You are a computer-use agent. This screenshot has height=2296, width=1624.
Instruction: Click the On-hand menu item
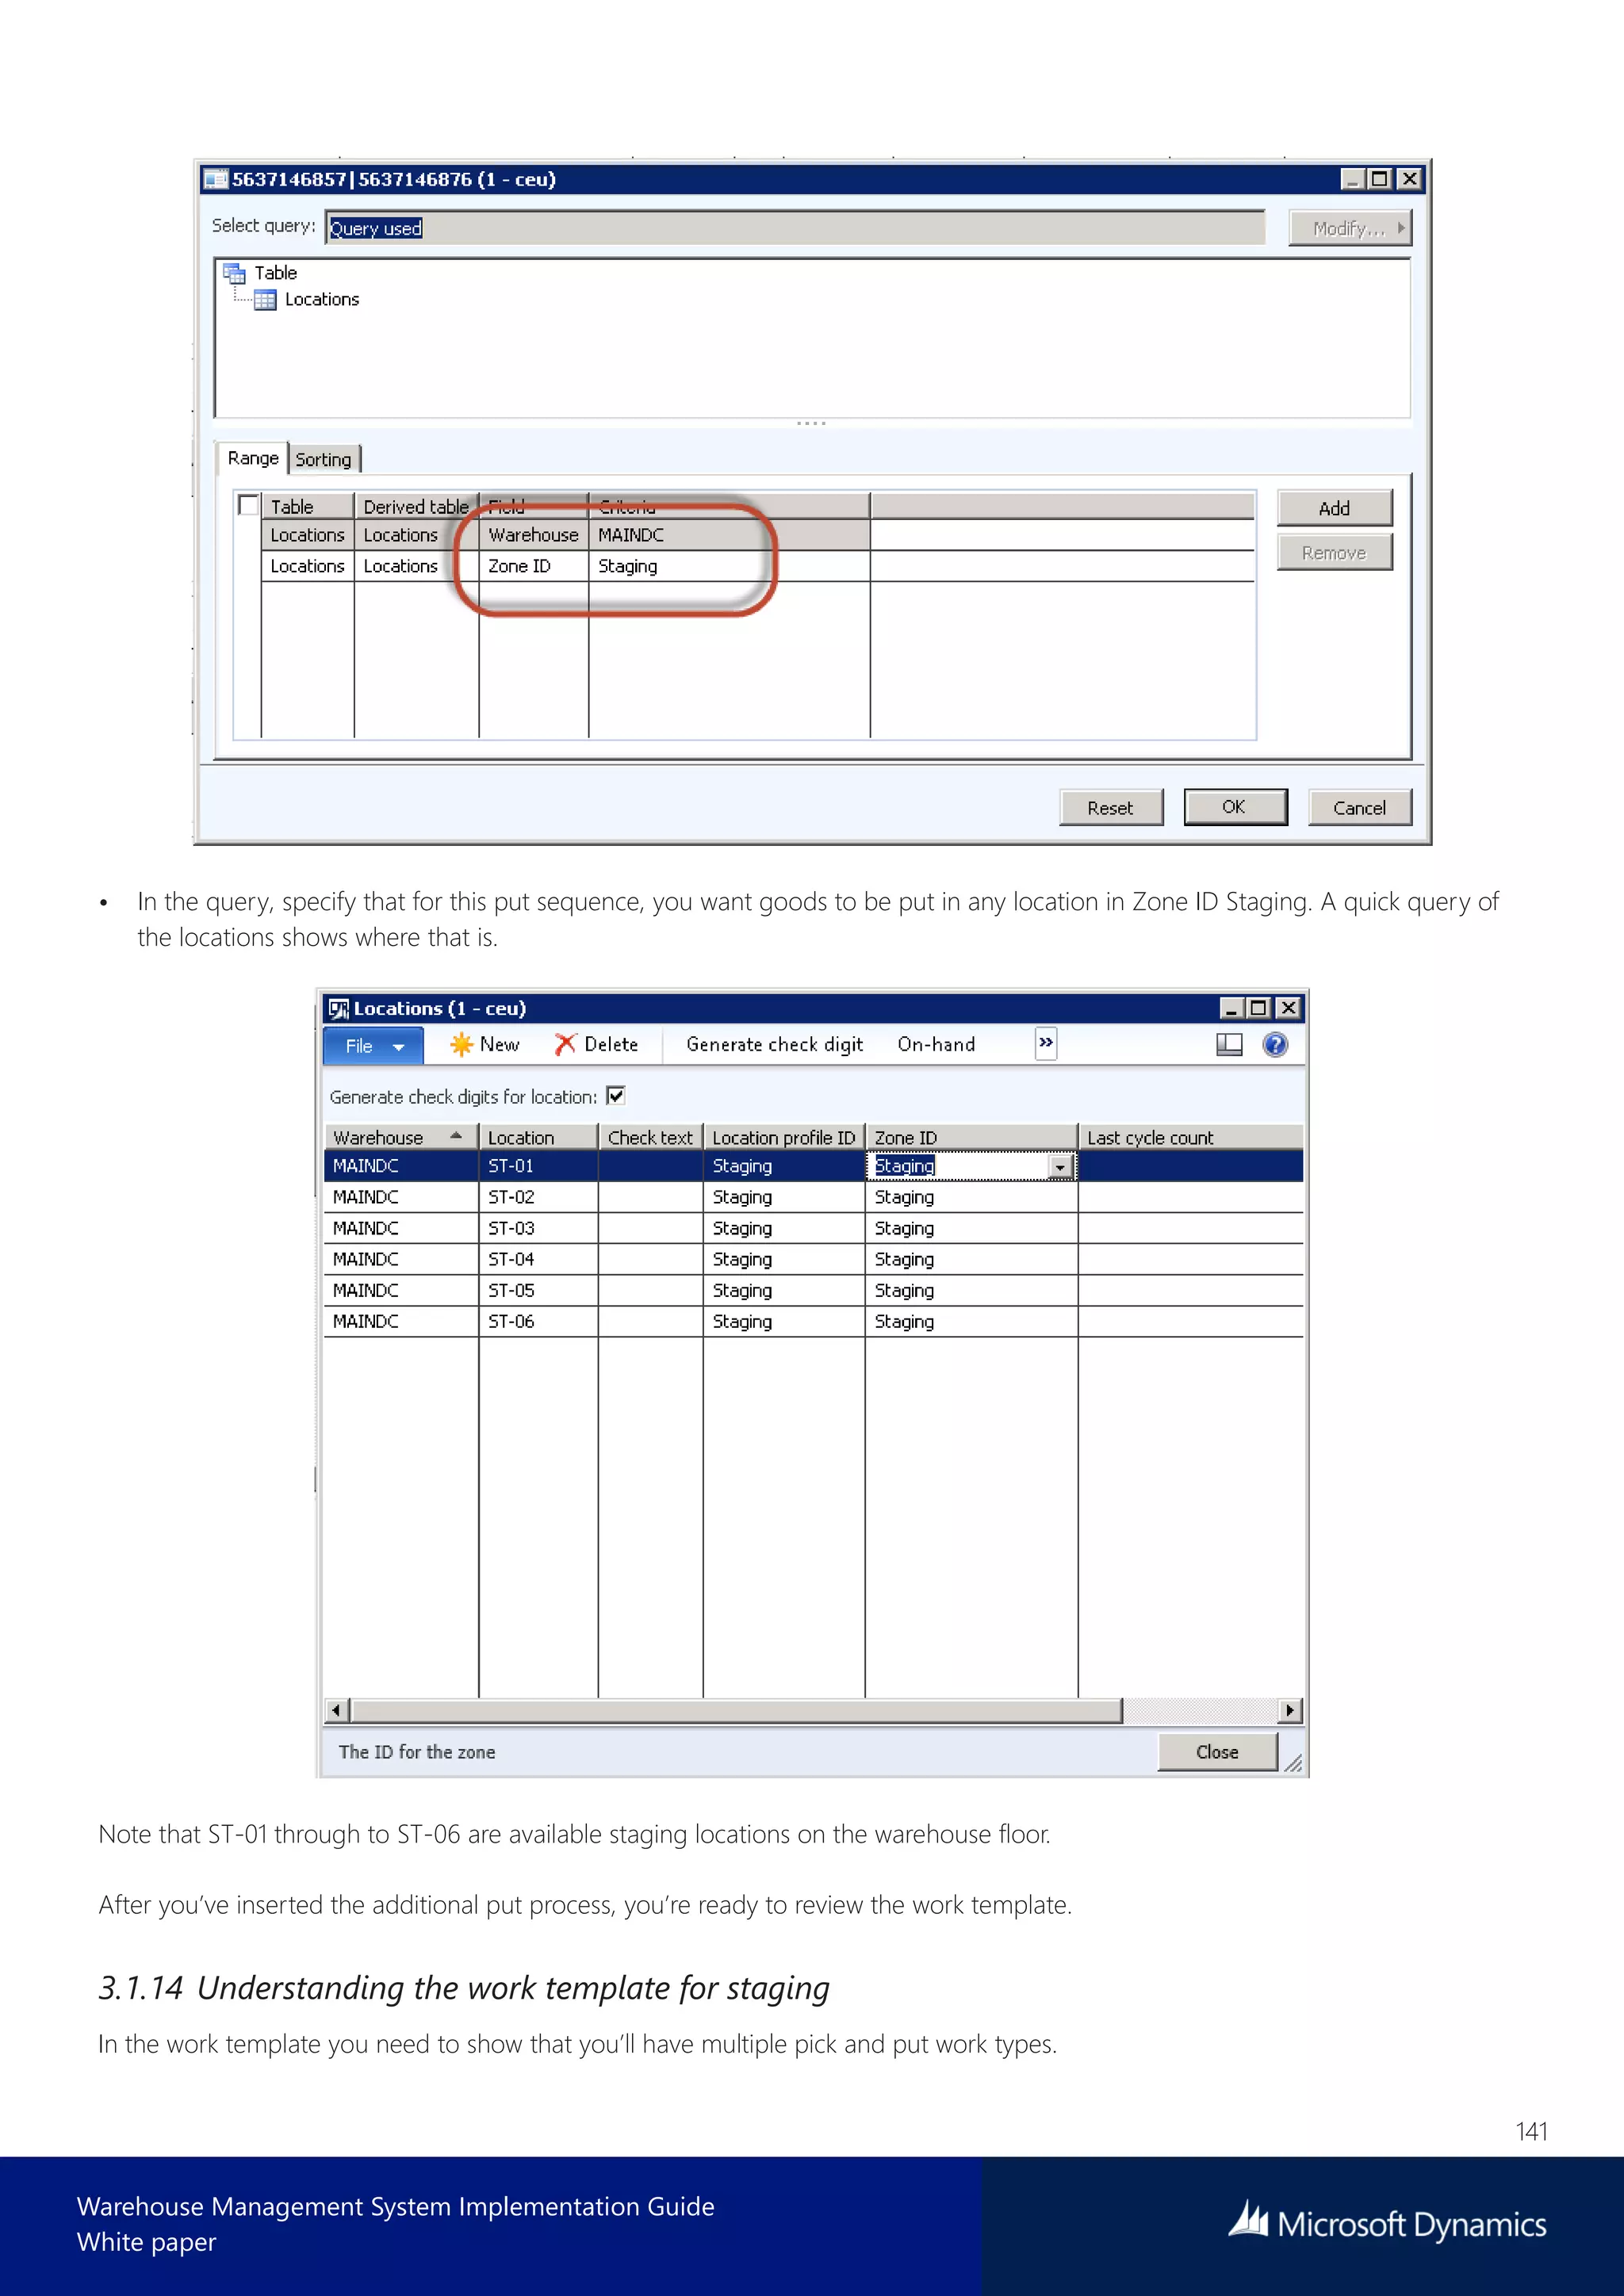936,1045
